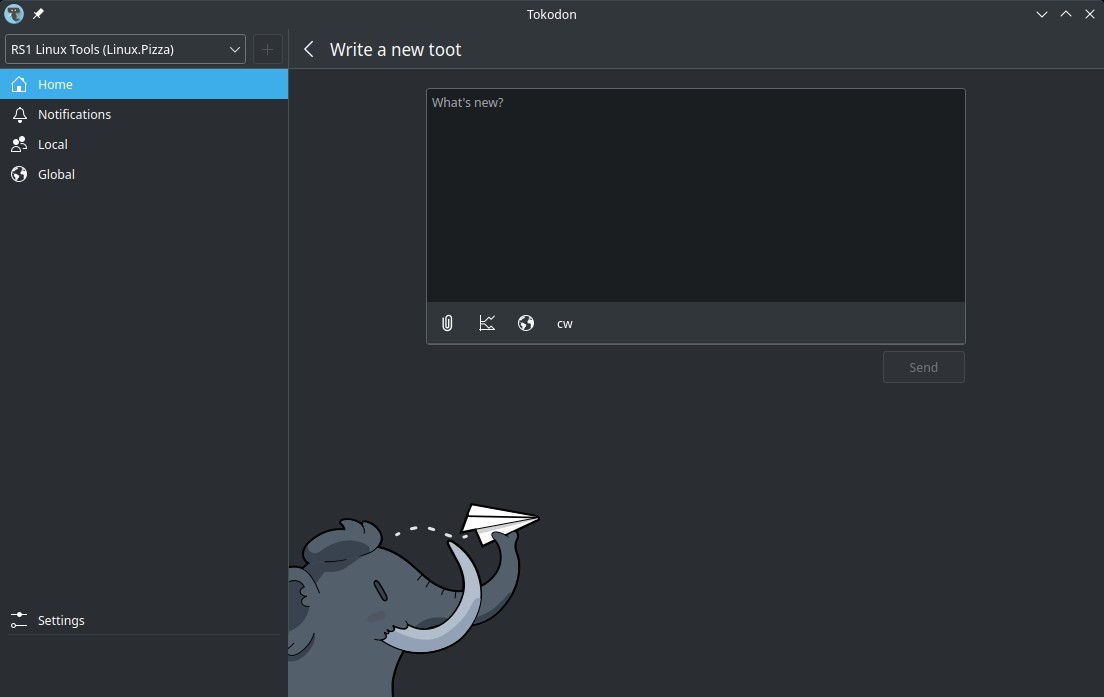This screenshot has height=697, width=1104.
Task: Toggle the cw content warning button
Action: coord(565,323)
